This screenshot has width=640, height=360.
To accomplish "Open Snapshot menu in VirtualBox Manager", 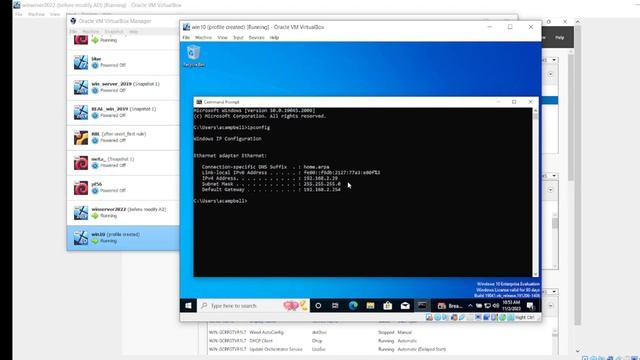I will coord(114,31).
